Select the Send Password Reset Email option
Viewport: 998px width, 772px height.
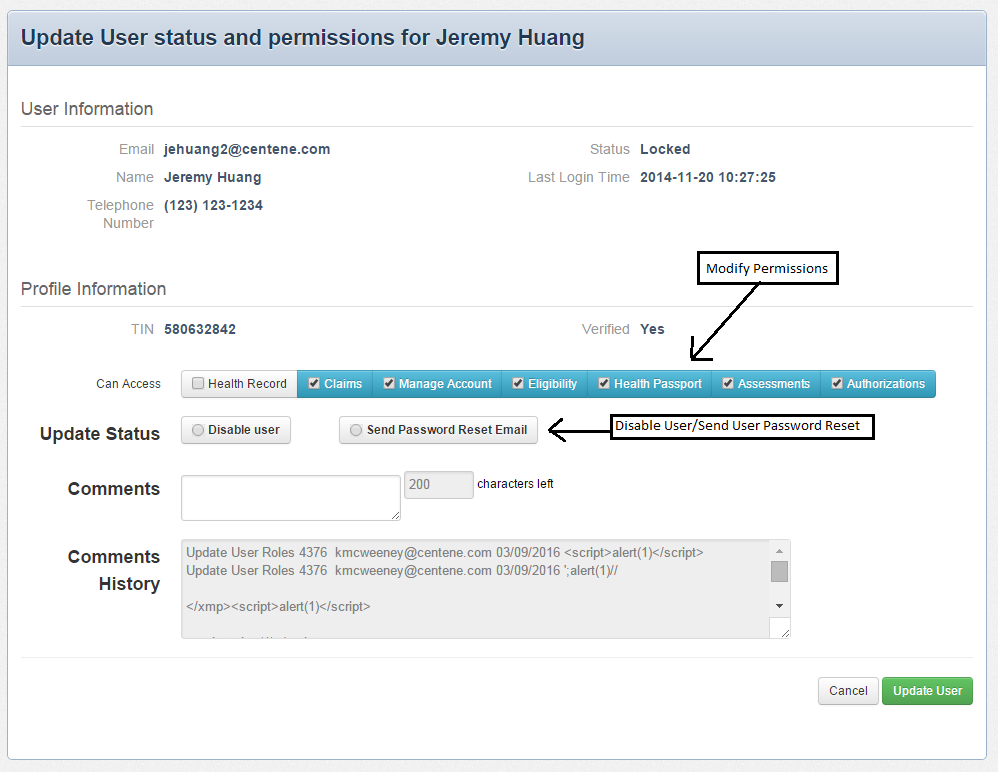click(x=356, y=430)
